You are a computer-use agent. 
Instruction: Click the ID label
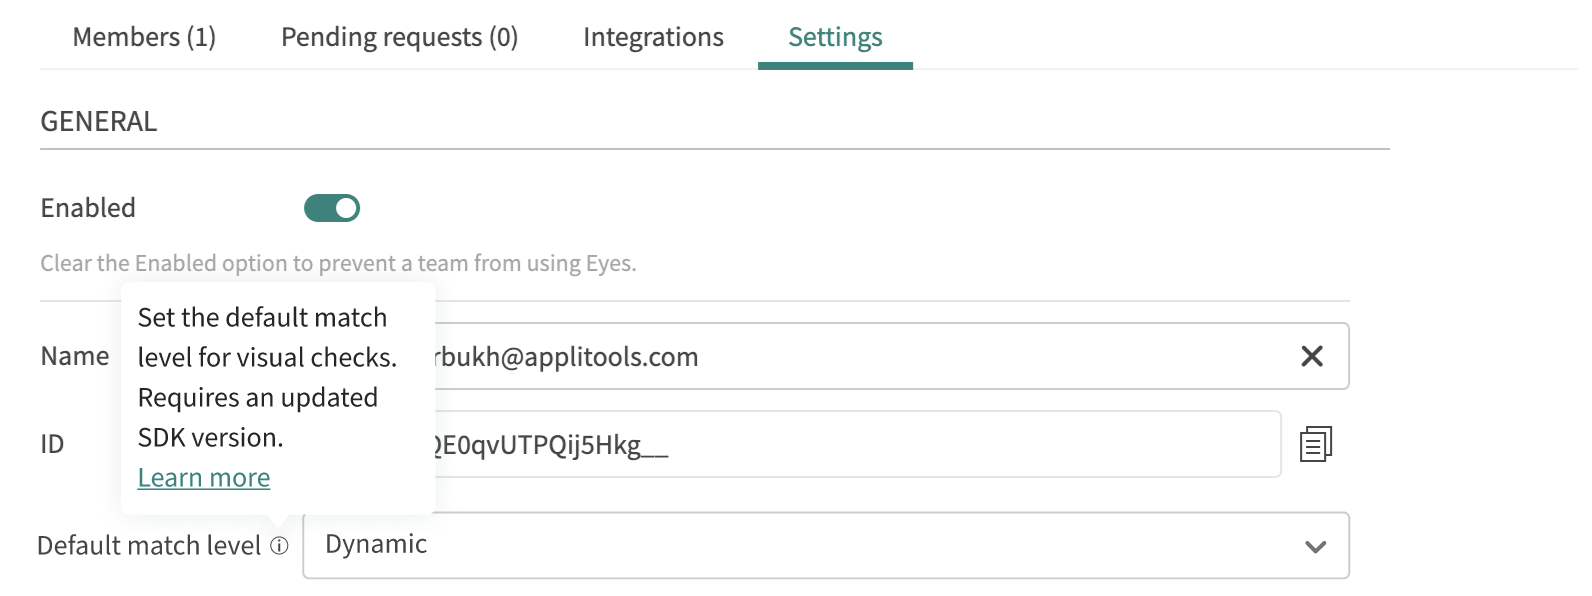pyautogui.click(x=52, y=444)
